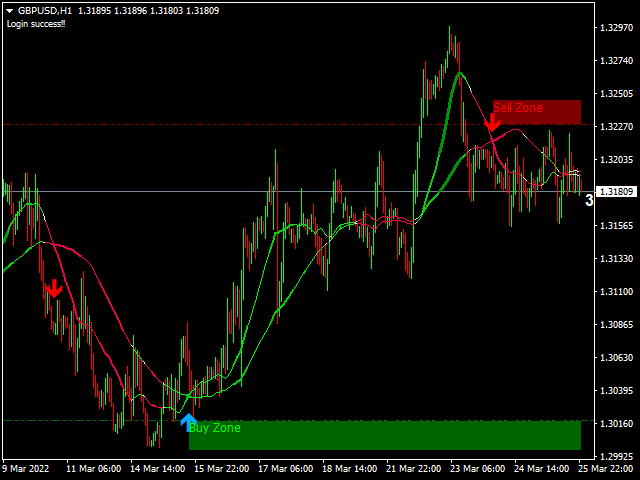640x480 pixels.
Task: Click the time label 11 Mar 06:00
Action: (93, 469)
